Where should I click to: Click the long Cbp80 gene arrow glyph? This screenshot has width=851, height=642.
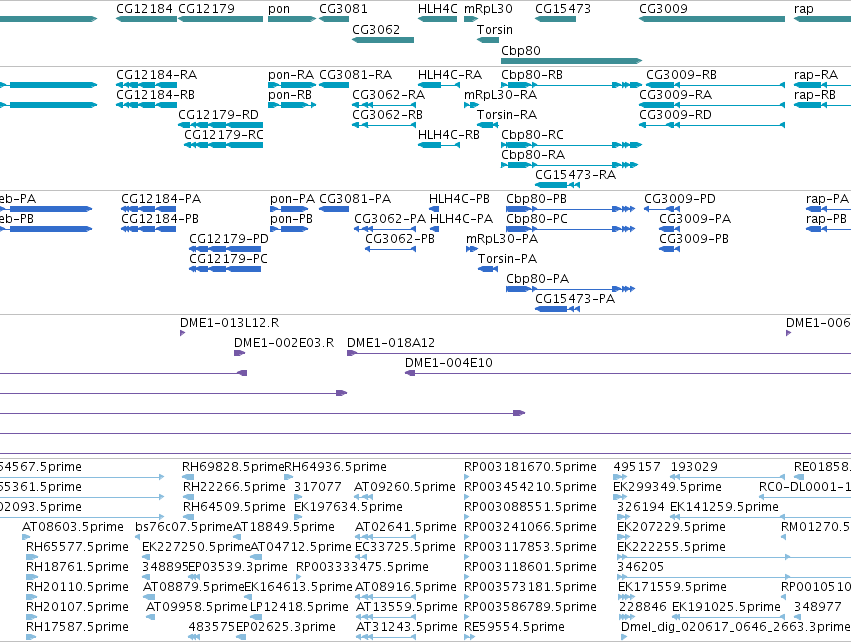pyautogui.click(x=571, y=61)
